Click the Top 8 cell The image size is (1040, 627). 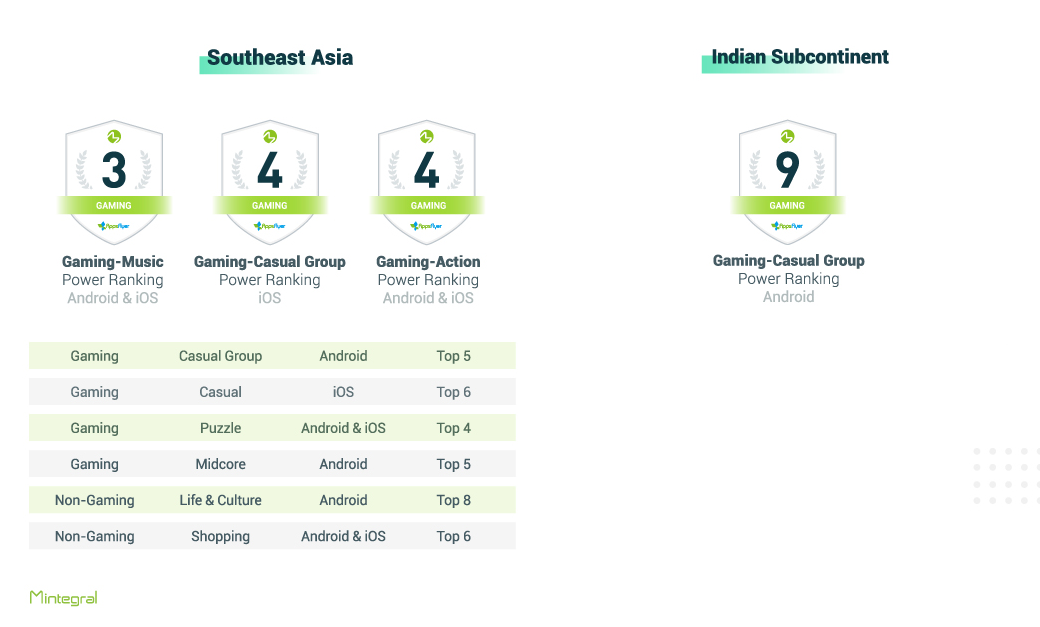coord(454,500)
